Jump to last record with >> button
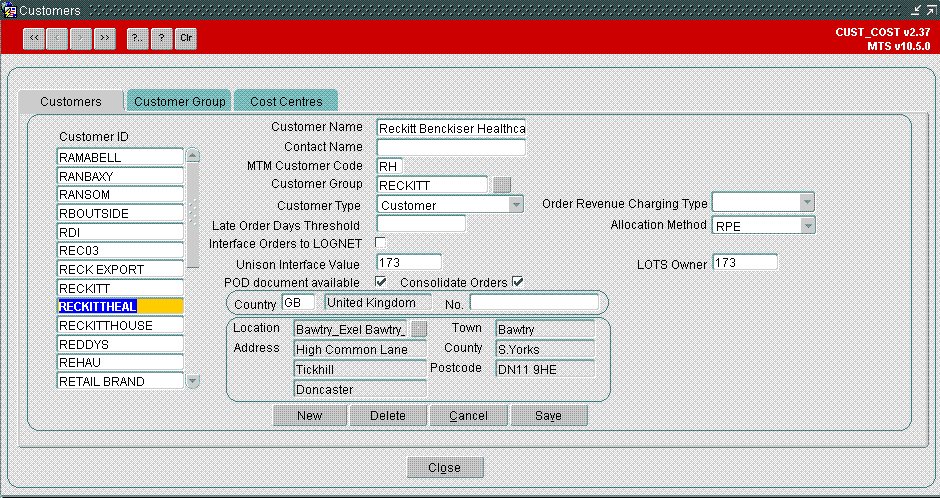 105,38
